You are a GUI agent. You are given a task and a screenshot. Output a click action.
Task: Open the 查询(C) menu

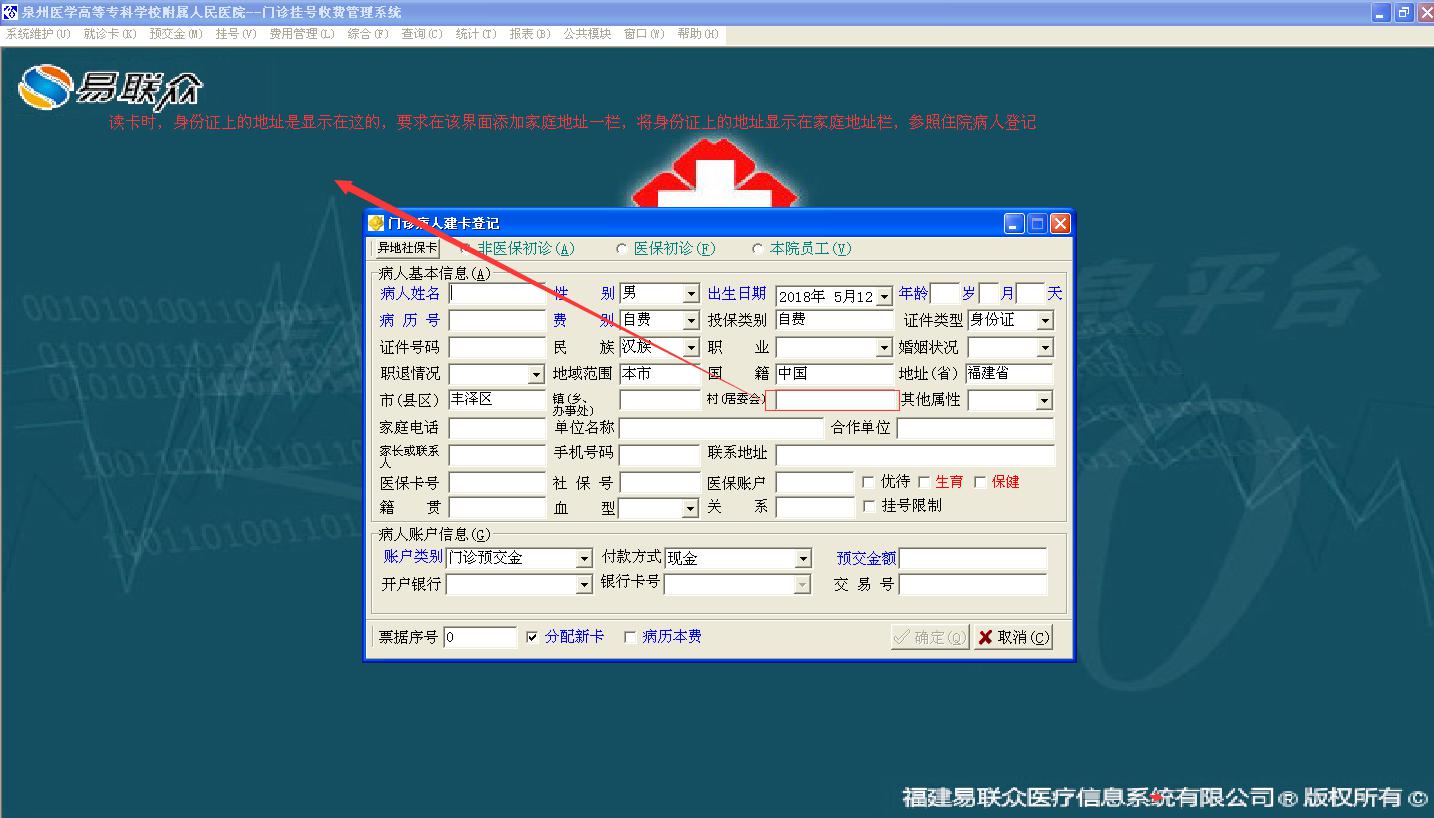422,34
